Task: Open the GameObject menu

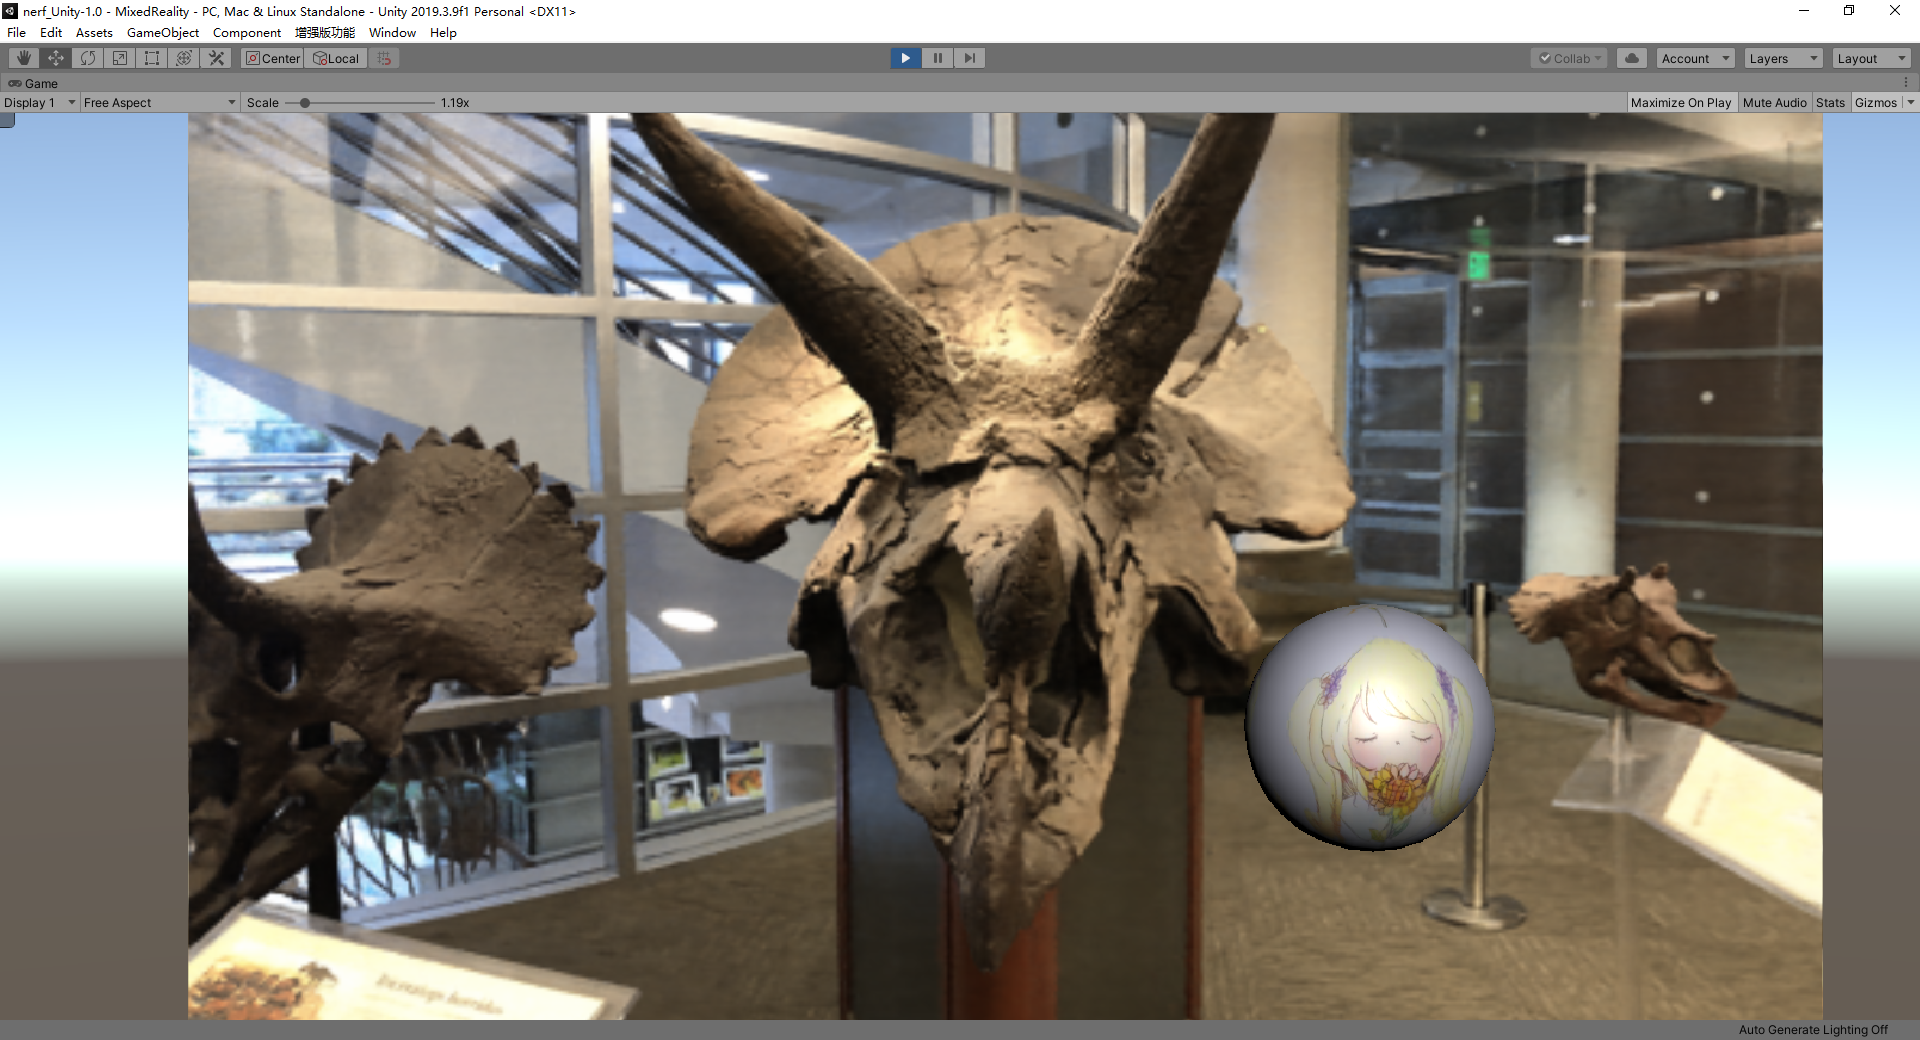Action: pos(162,32)
